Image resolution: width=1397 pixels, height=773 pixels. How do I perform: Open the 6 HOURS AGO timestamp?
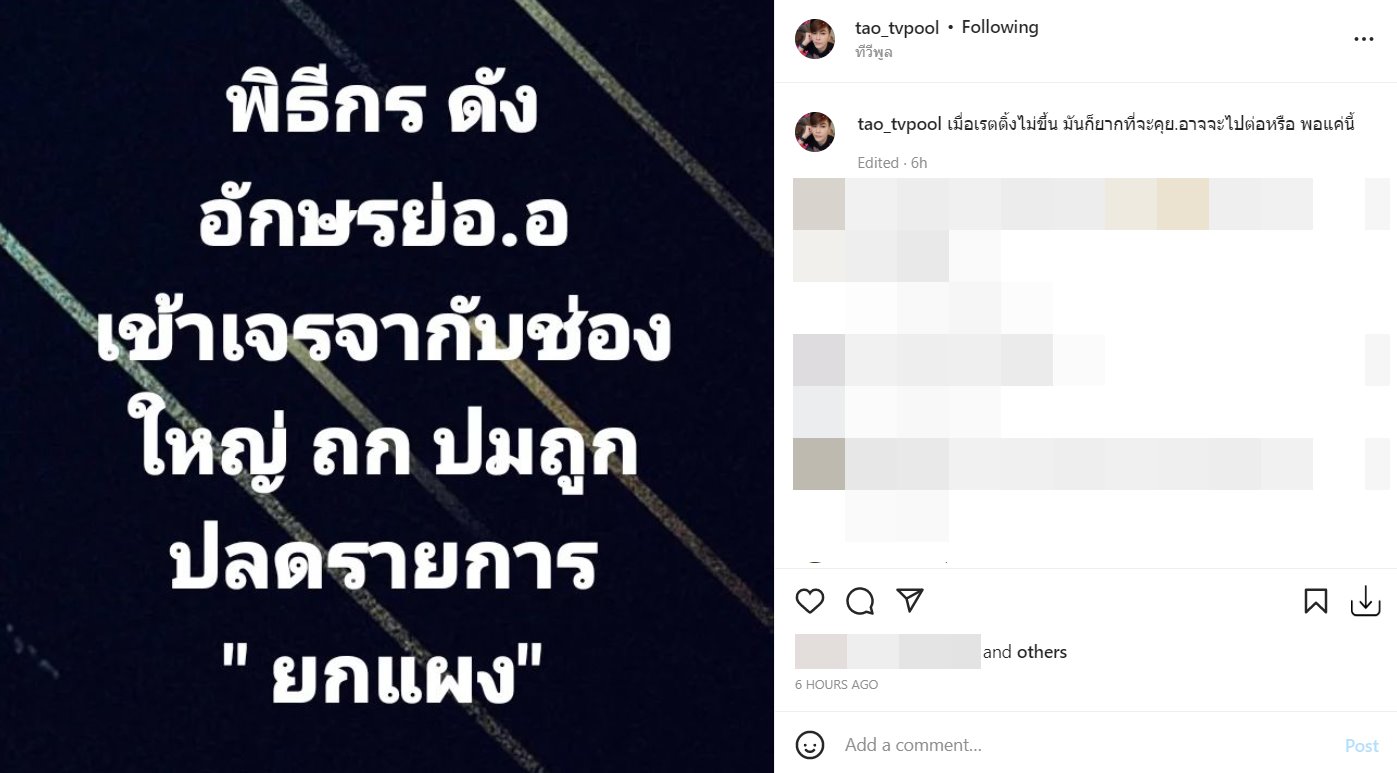pyautogui.click(x=837, y=685)
